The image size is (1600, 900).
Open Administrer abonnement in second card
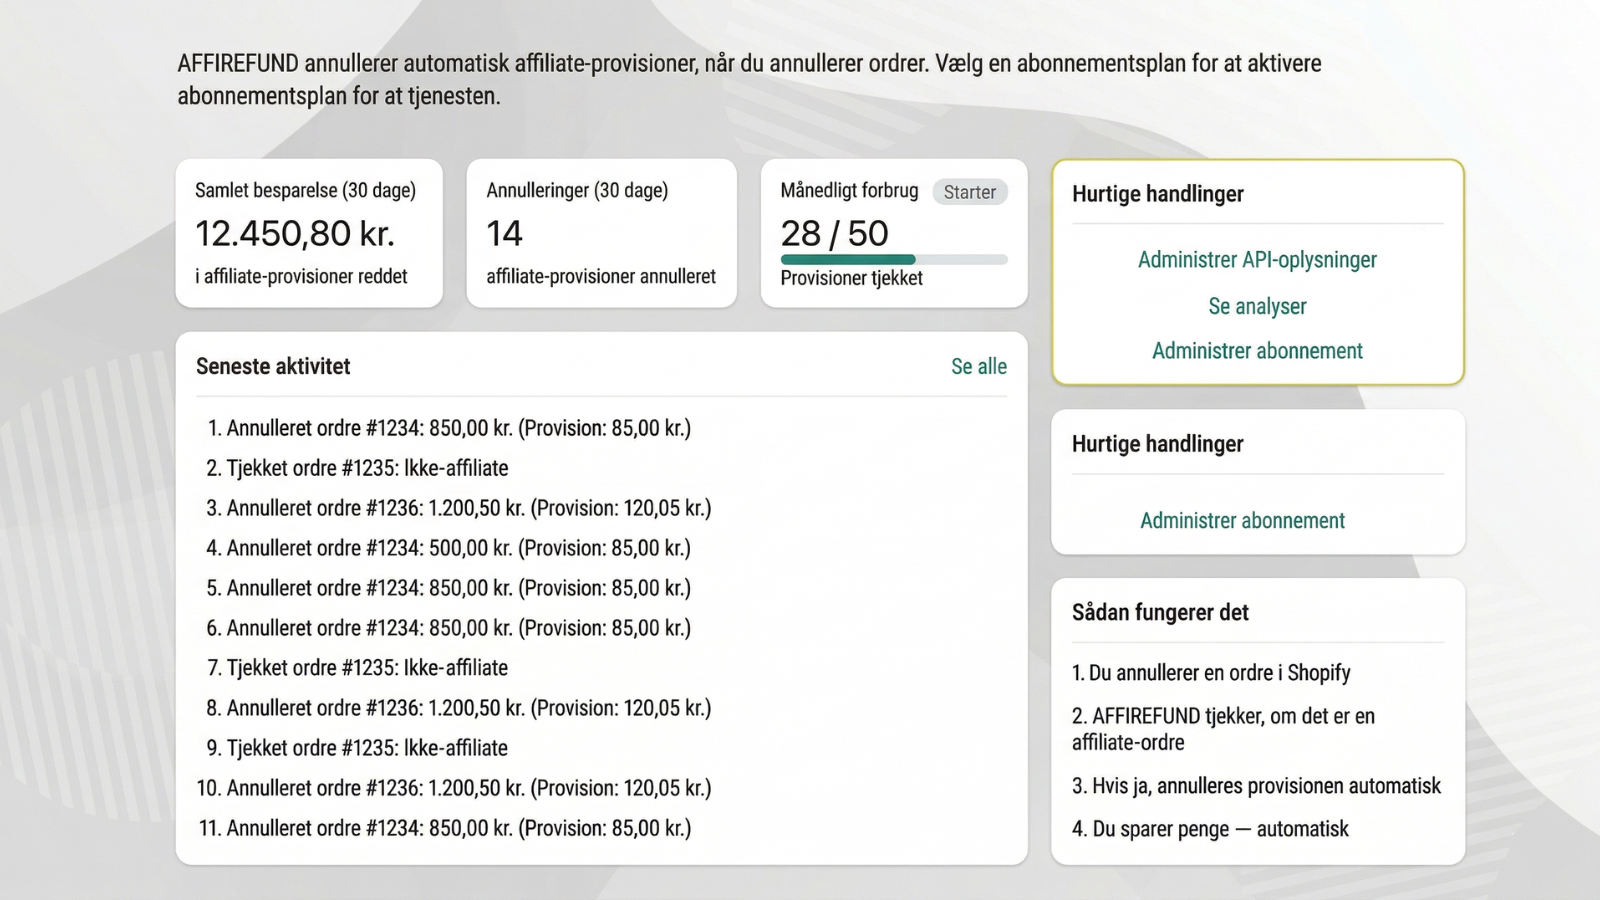point(1242,520)
